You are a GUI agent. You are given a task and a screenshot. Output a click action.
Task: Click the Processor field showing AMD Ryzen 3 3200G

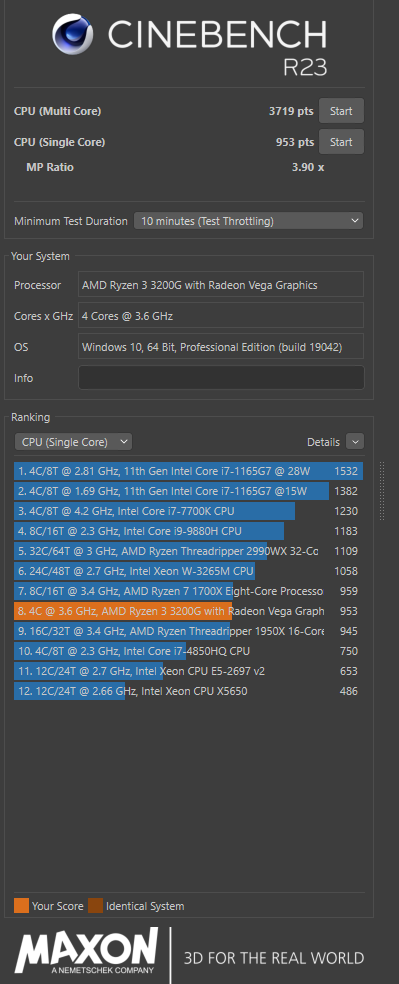coord(221,285)
